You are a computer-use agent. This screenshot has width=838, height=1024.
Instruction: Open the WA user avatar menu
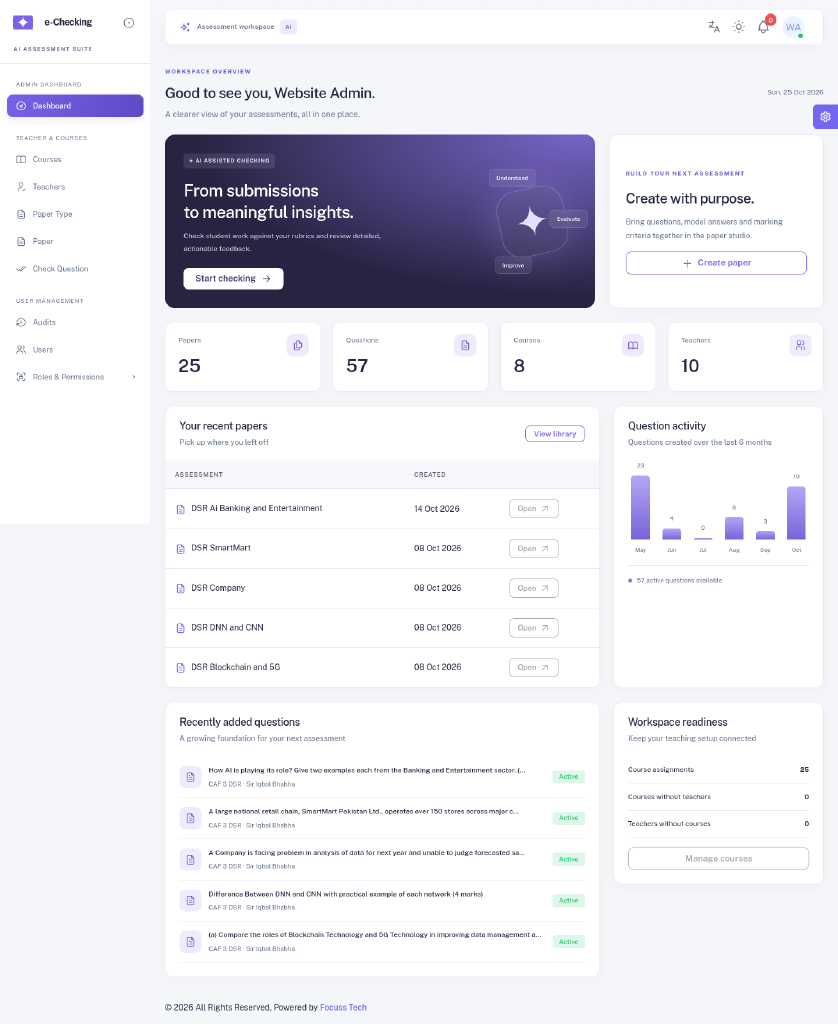pyautogui.click(x=793, y=27)
